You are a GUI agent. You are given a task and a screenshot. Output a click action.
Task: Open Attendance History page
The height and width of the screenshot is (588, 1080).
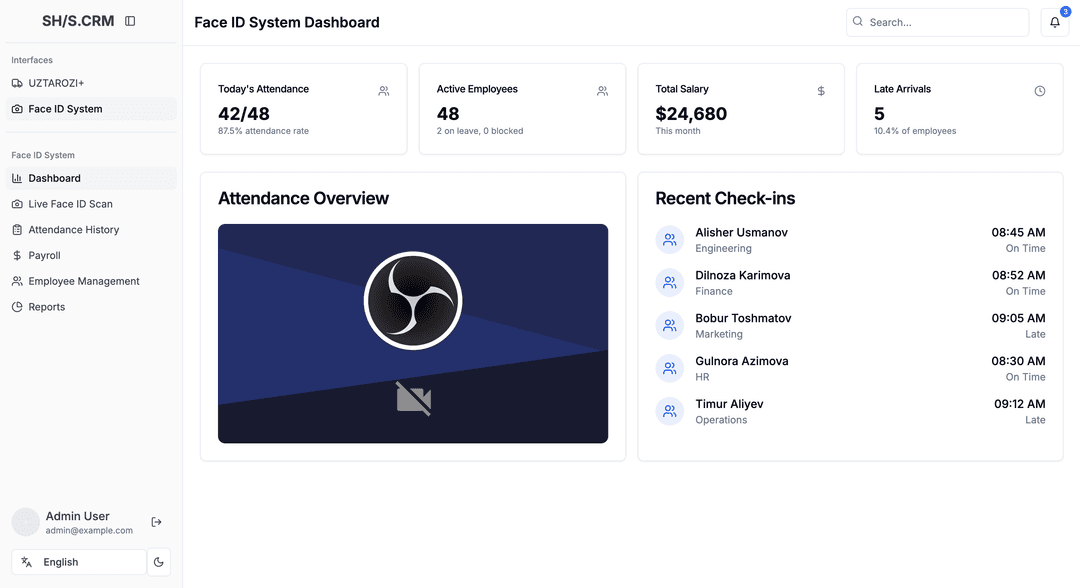[73, 230]
